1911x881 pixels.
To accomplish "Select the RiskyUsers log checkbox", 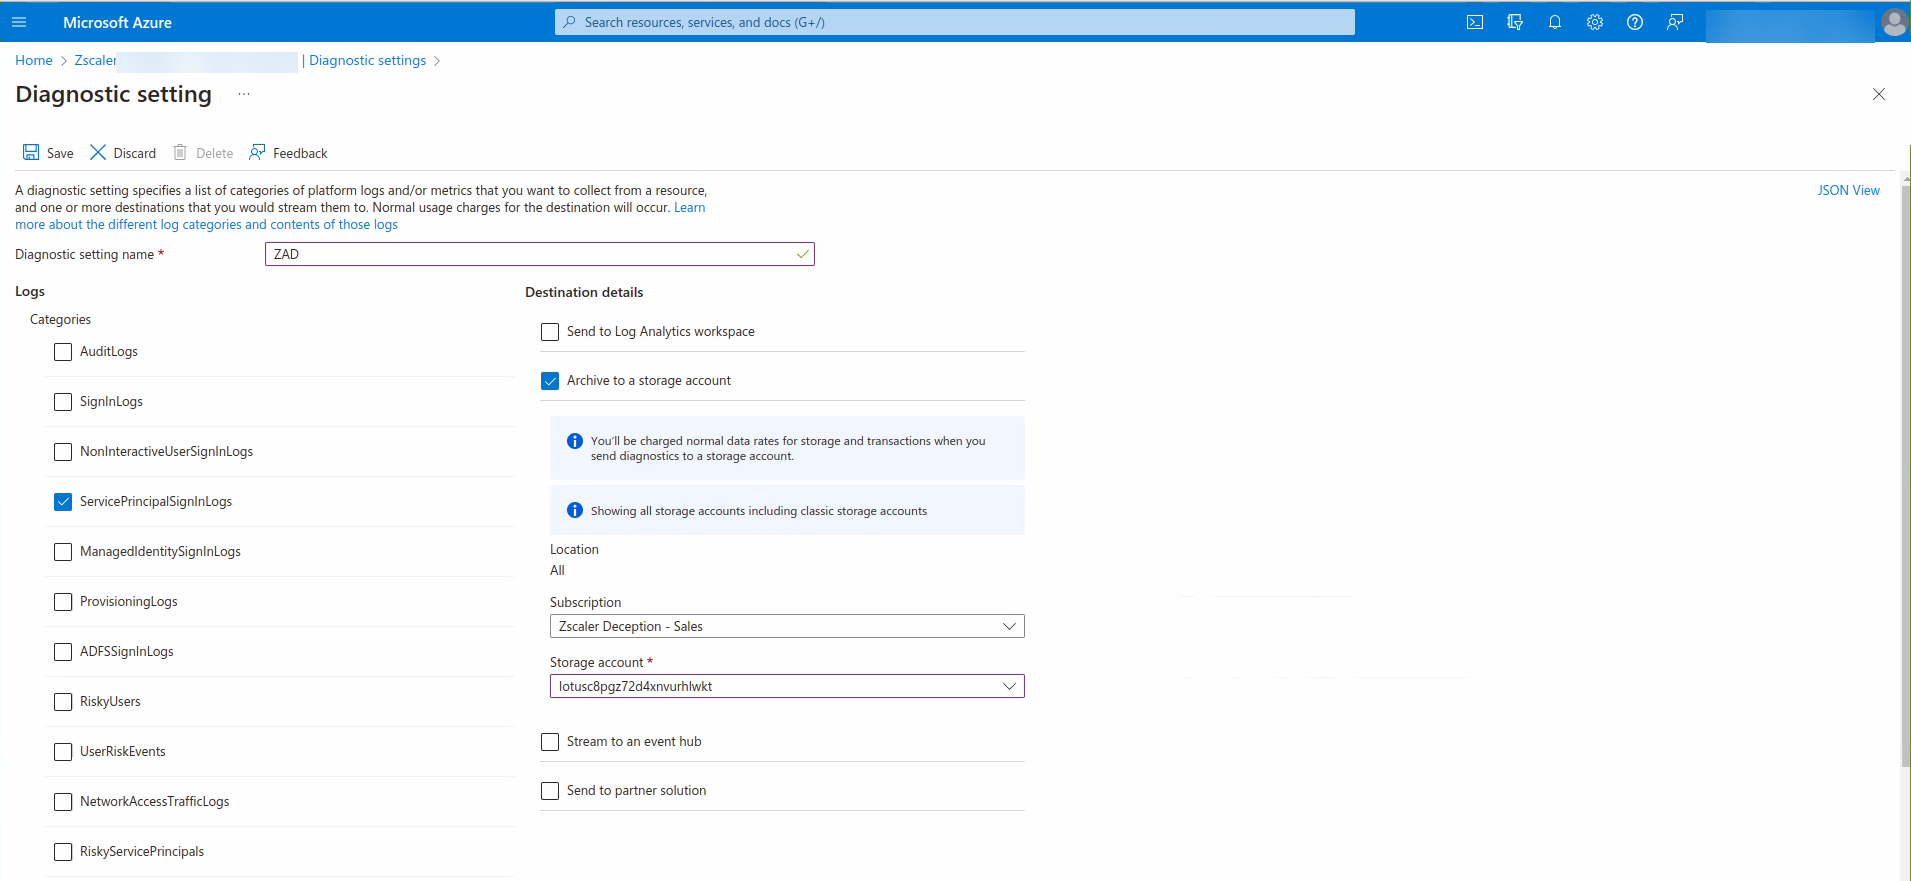I will click(x=63, y=702).
